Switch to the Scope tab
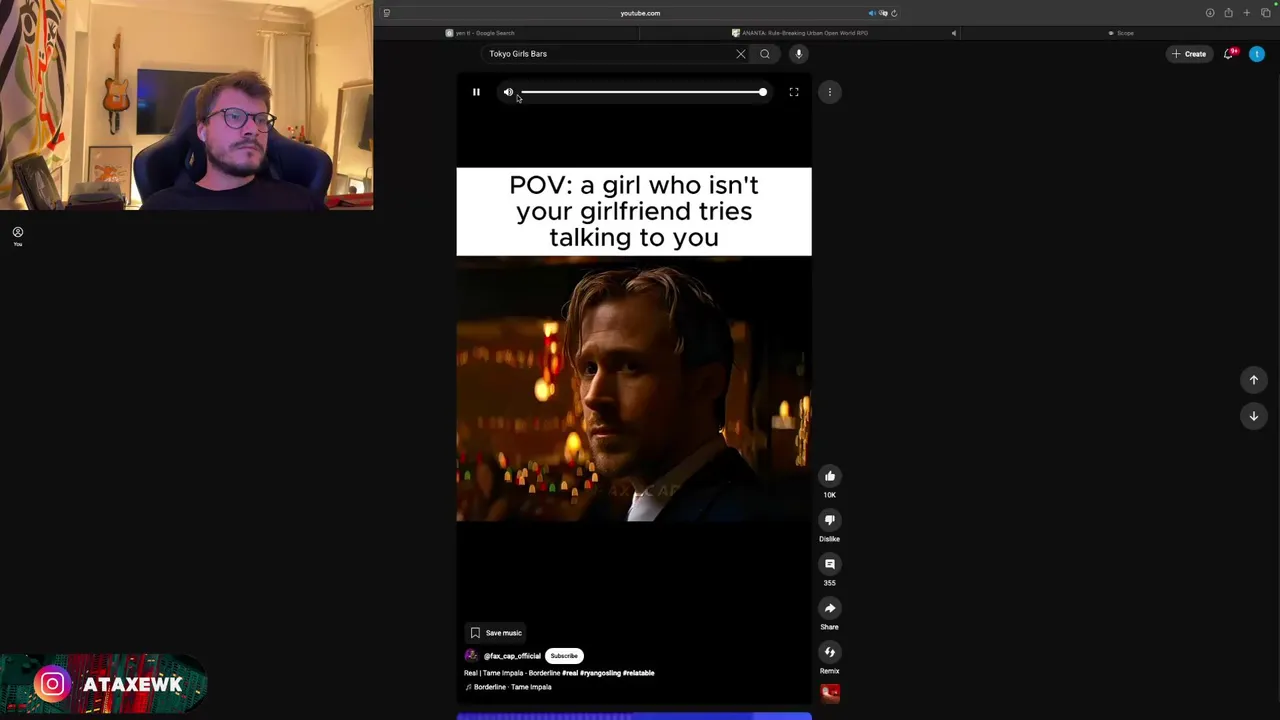Viewport: 1280px width, 720px height. [x=1120, y=33]
